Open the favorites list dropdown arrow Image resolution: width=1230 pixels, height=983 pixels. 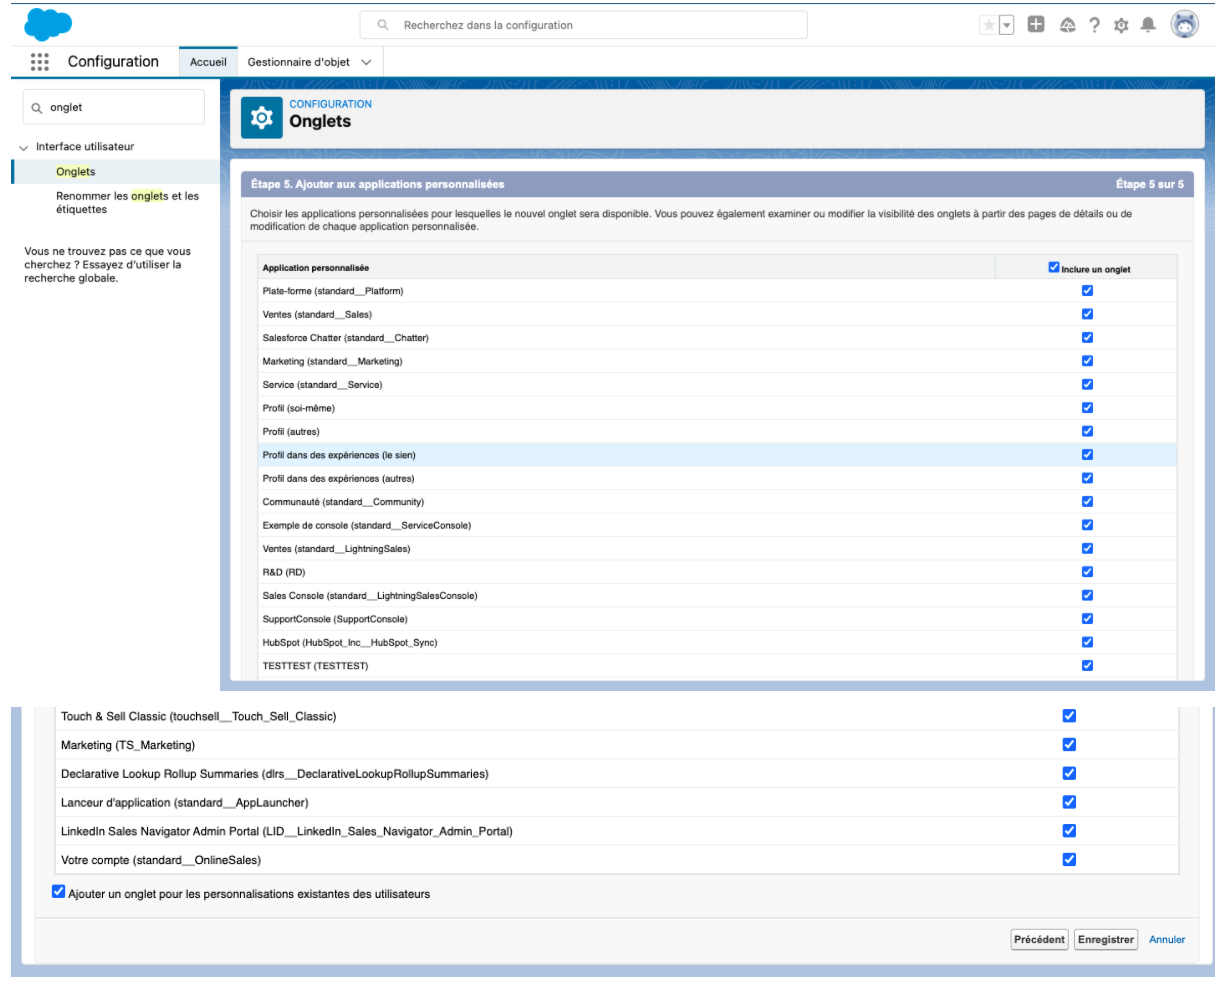1007,25
